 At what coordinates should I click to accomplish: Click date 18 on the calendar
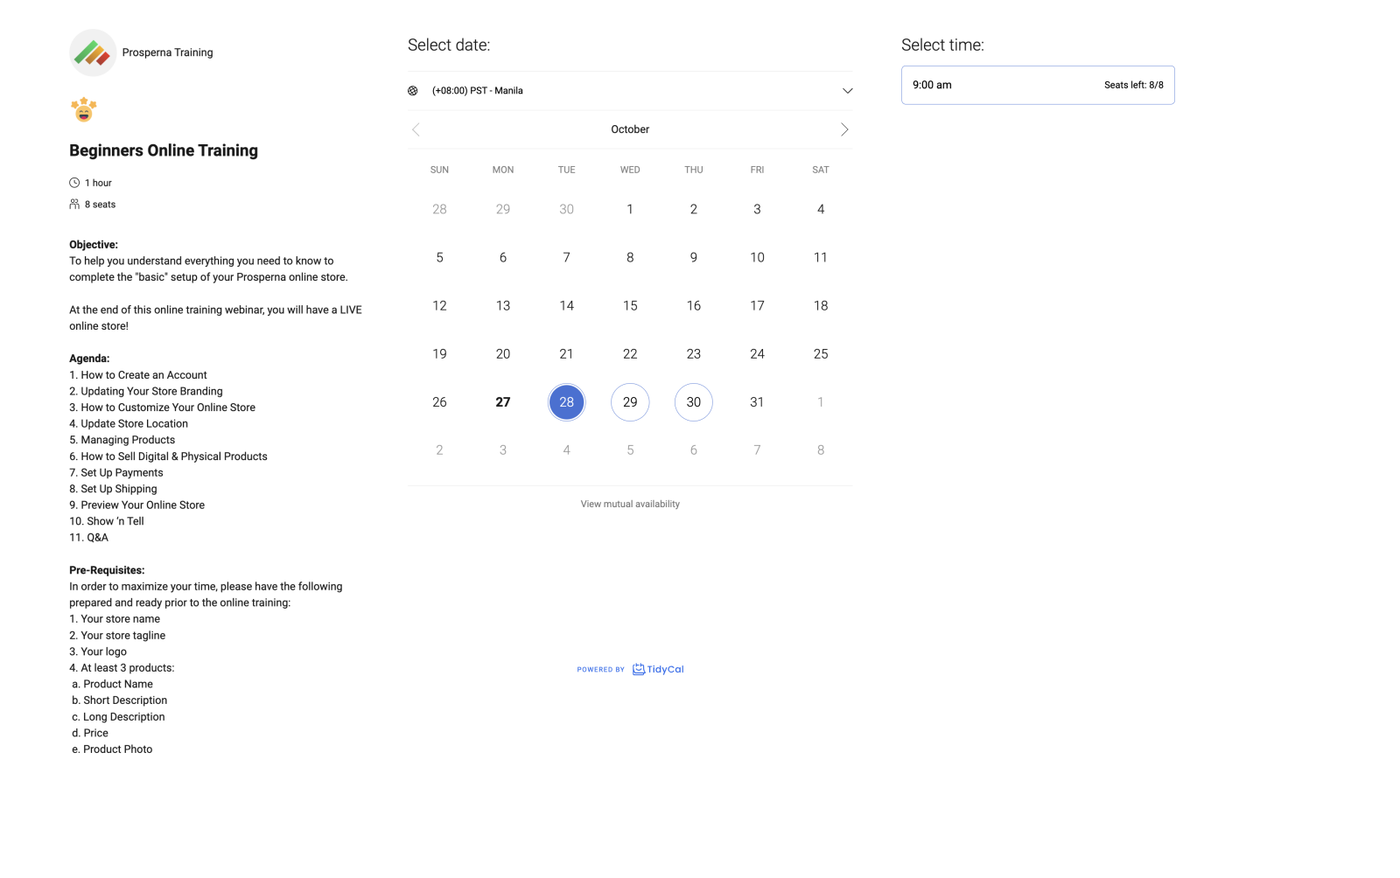point(820,306)
